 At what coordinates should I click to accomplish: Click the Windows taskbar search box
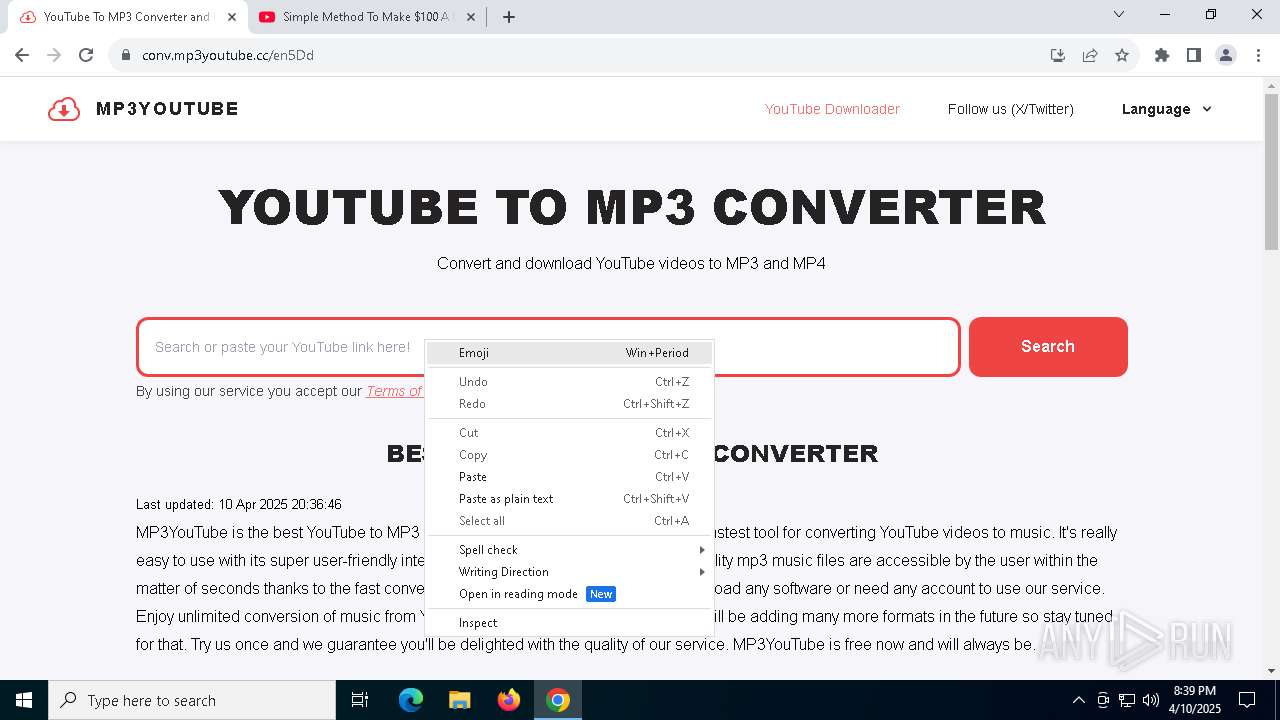tap(192, 700)
